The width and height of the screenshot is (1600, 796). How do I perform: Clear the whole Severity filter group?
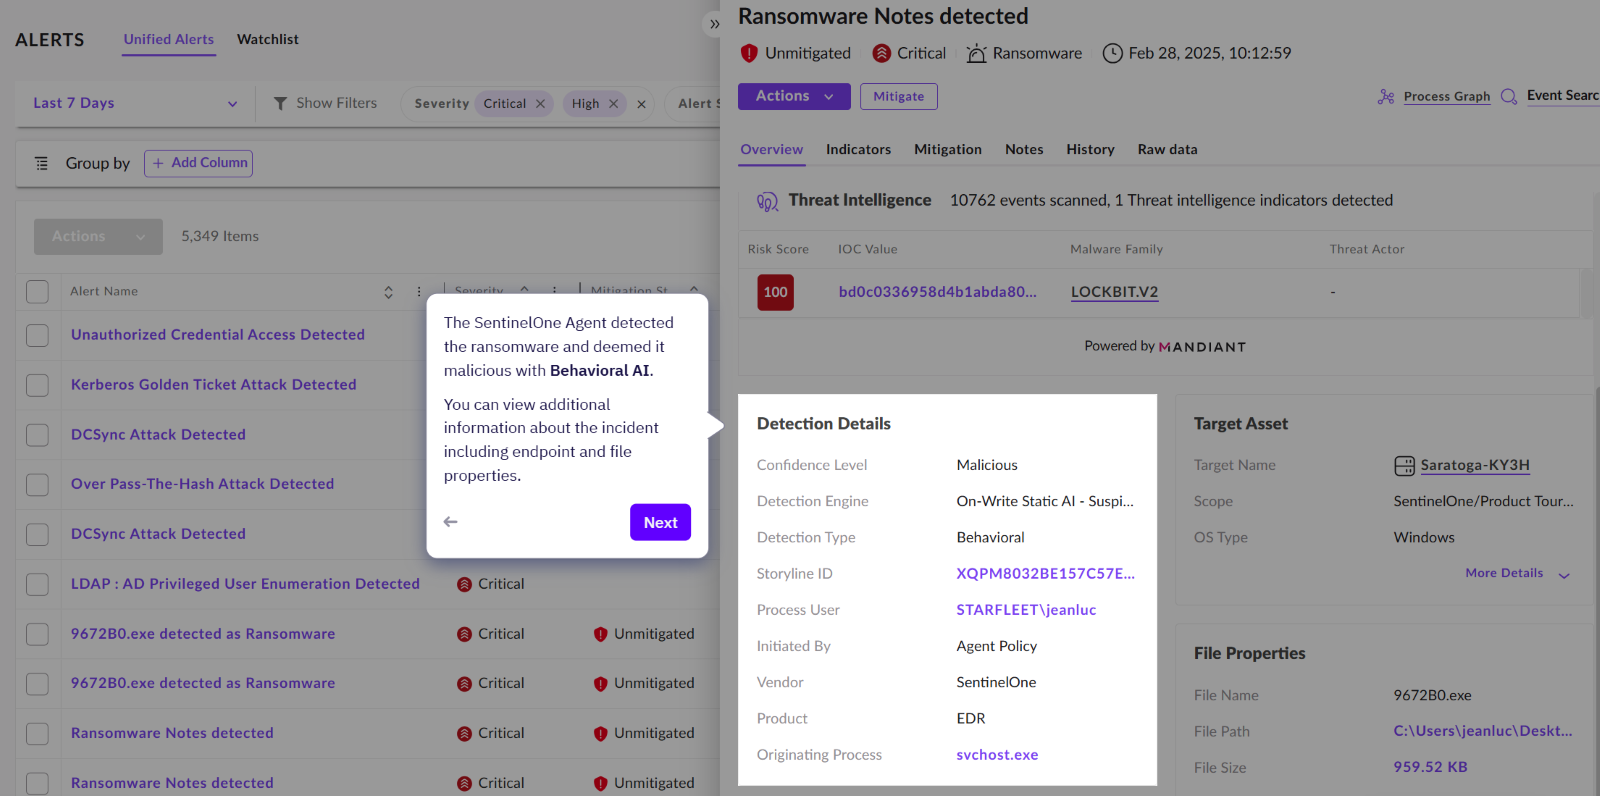[x=641, y=104]
